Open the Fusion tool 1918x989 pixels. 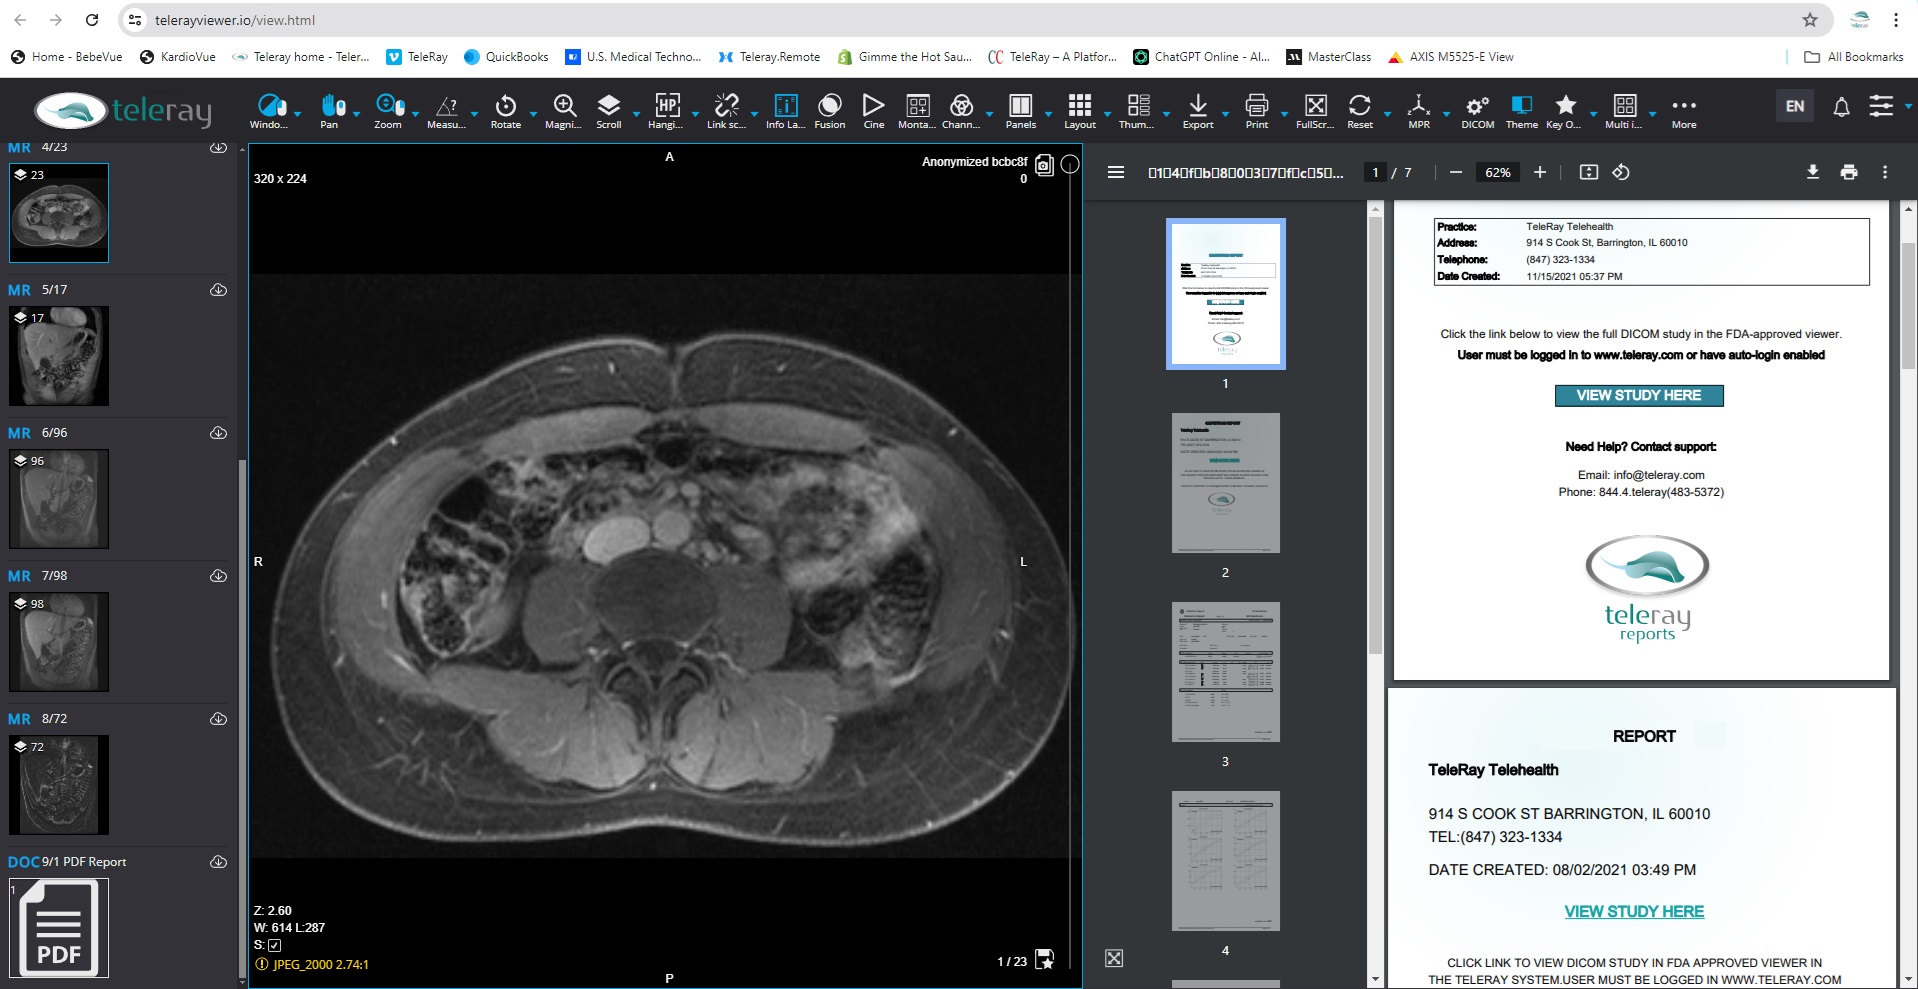tap(830, 110)
